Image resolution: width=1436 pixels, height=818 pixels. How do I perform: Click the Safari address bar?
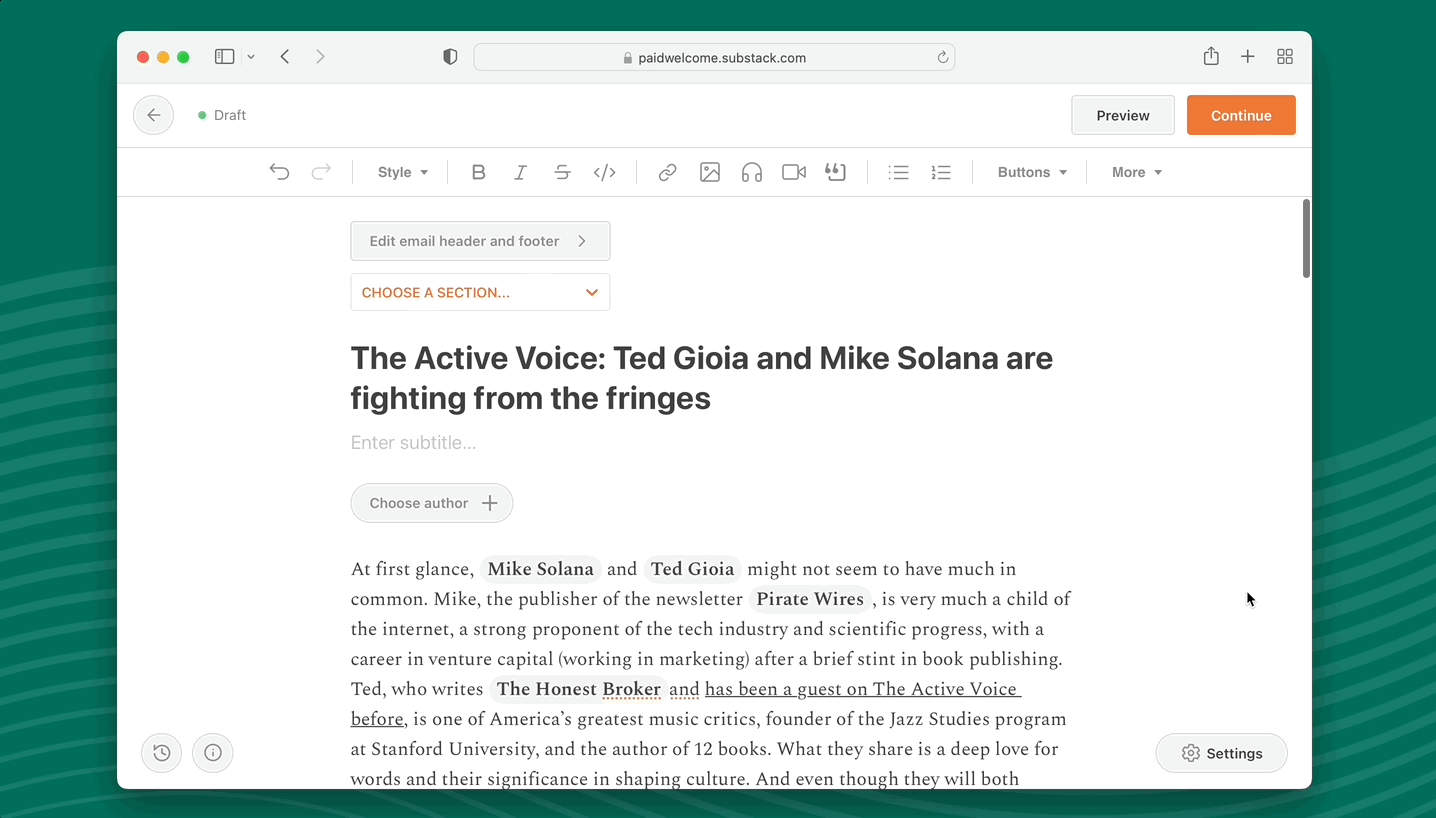[x=714, y=57]
